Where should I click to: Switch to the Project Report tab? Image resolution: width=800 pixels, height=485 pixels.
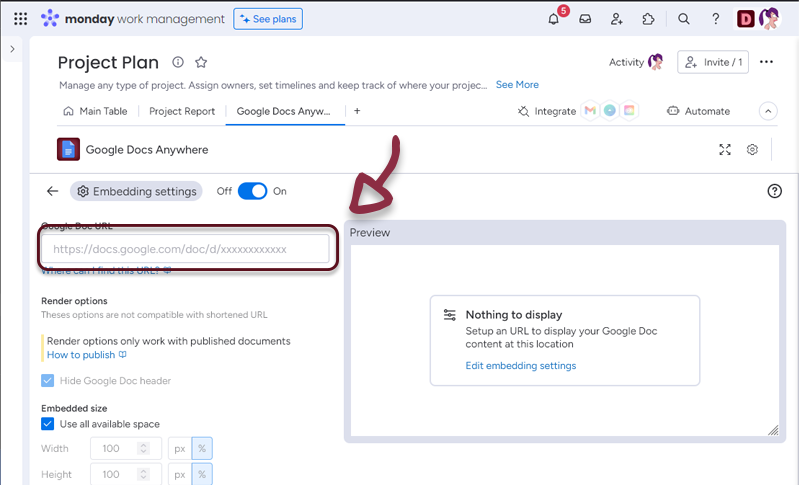[181, 111]
